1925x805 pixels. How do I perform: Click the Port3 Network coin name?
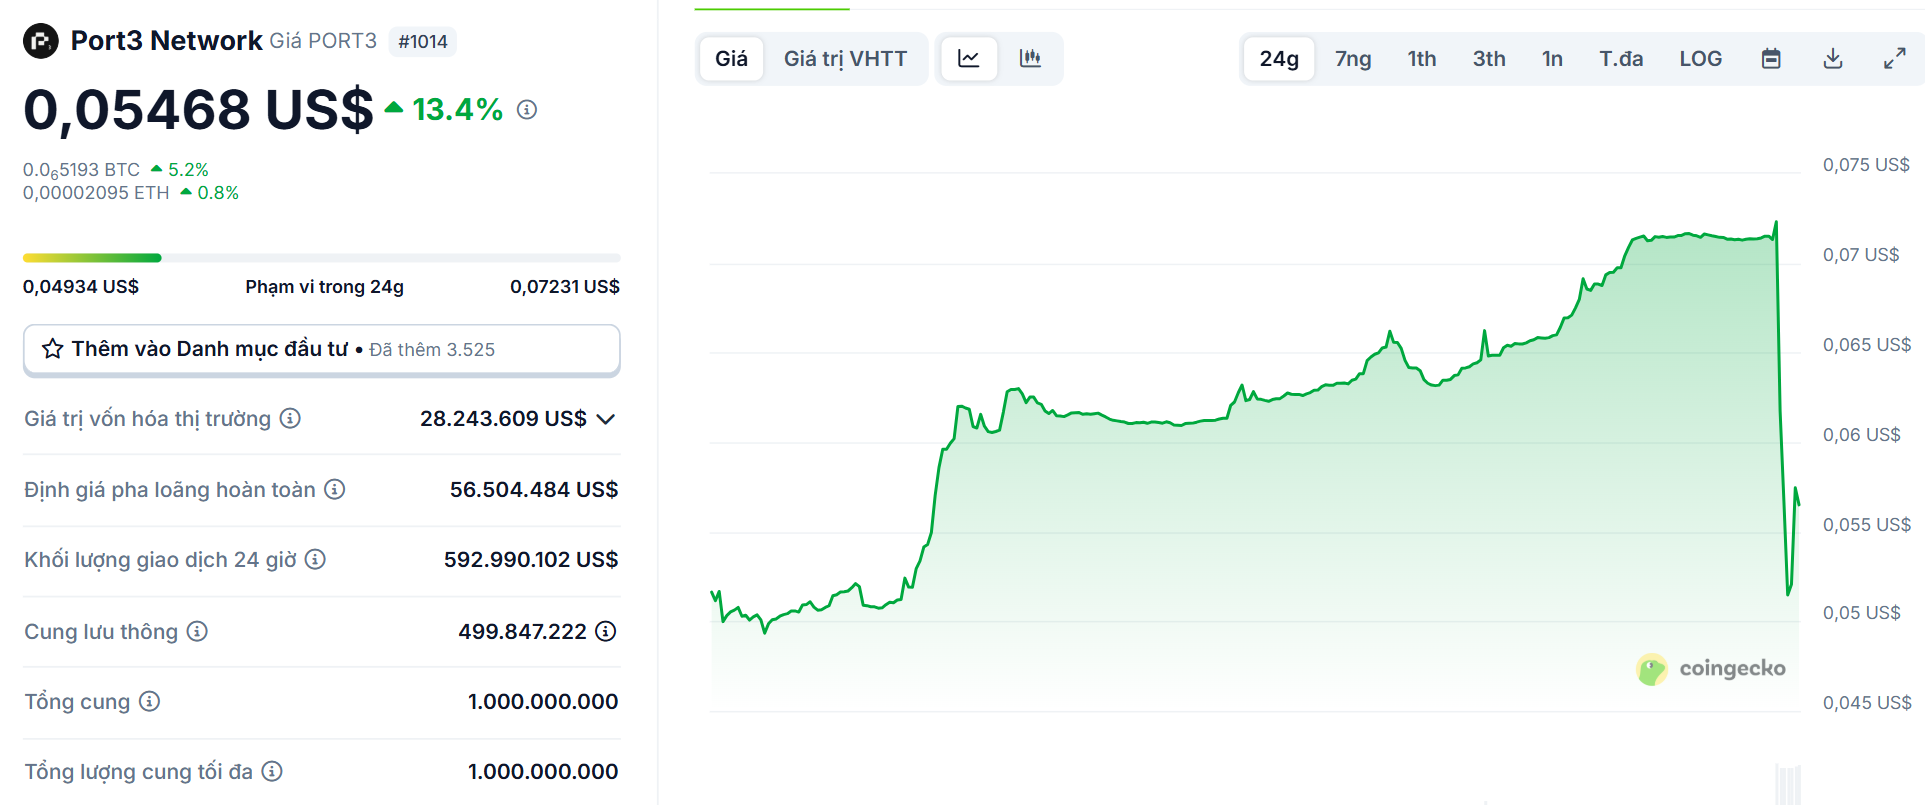(x=167, y=41)
